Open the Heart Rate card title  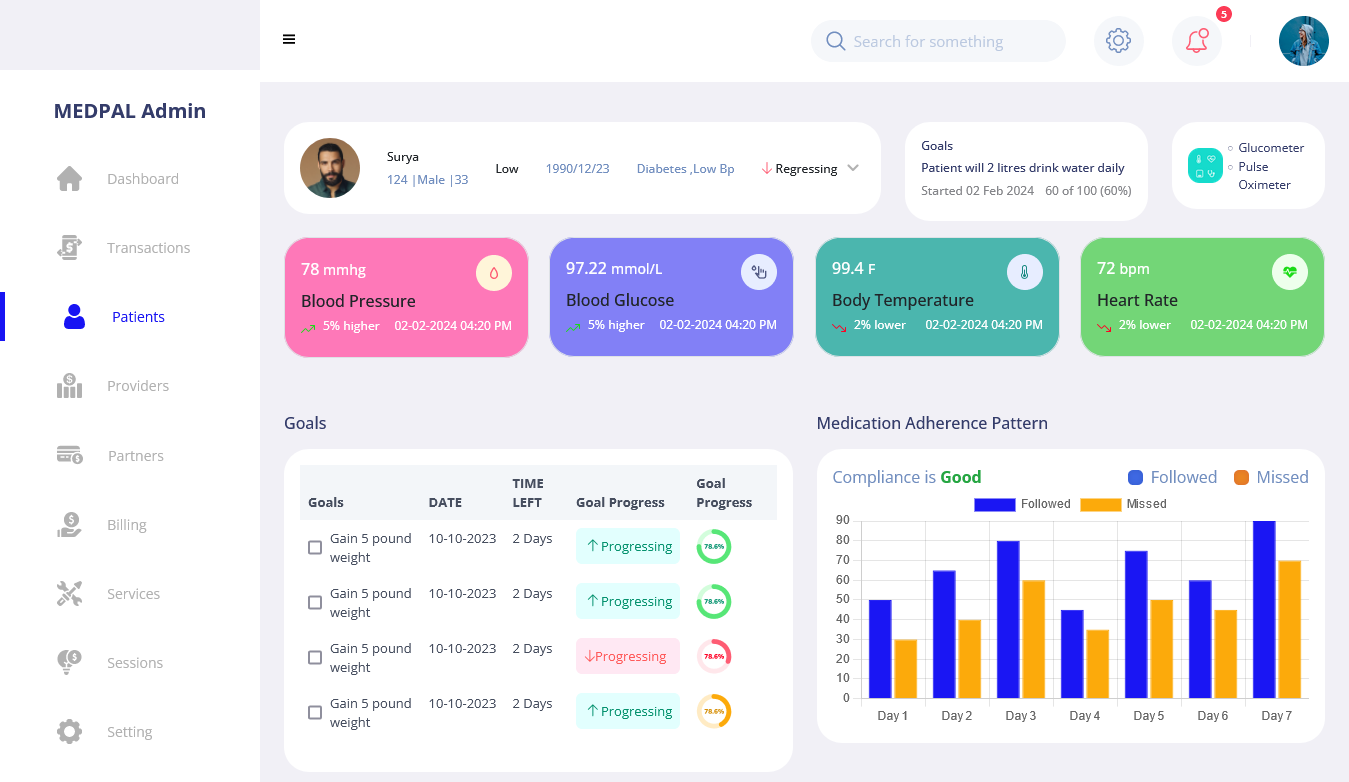(x=1137, y=300)
